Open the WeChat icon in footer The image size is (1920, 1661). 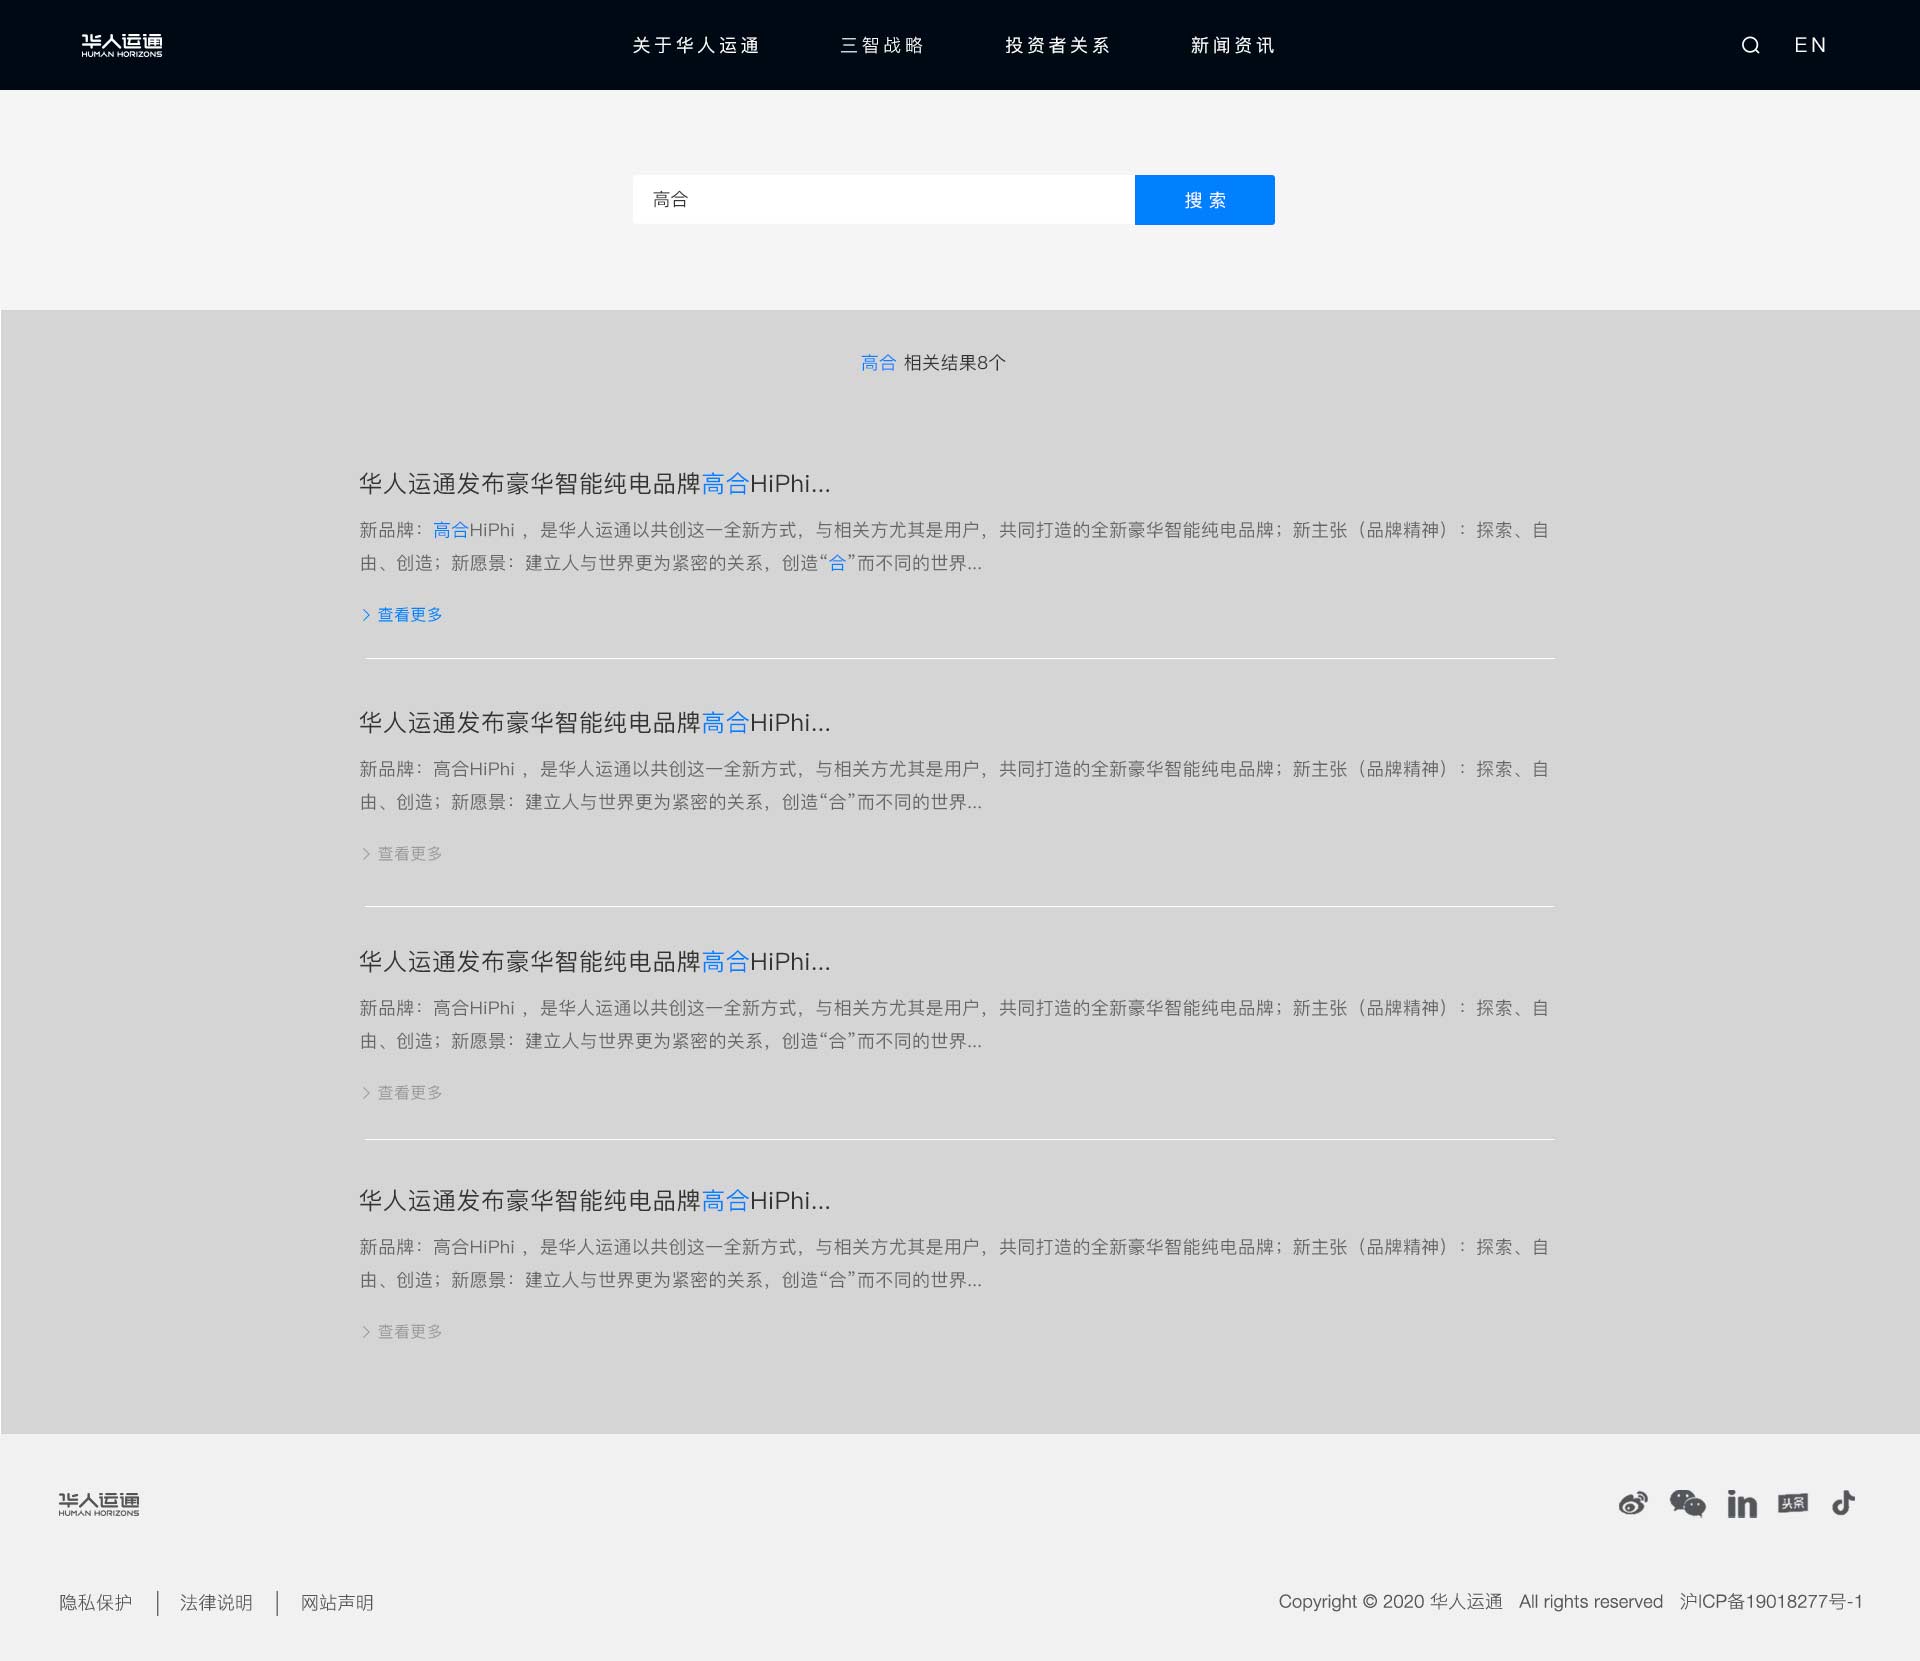(x=1687, y=1503)
